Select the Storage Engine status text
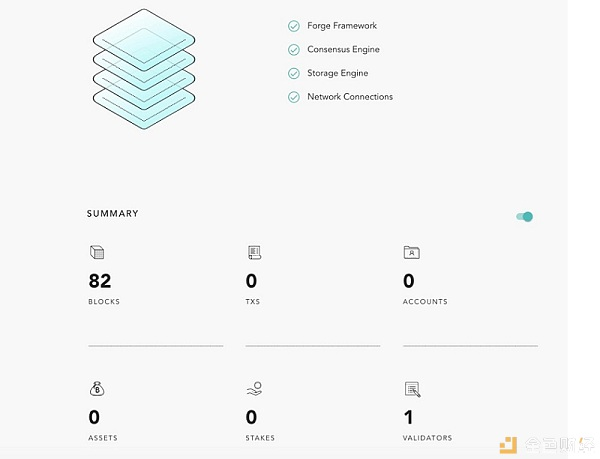 (338, 73)
